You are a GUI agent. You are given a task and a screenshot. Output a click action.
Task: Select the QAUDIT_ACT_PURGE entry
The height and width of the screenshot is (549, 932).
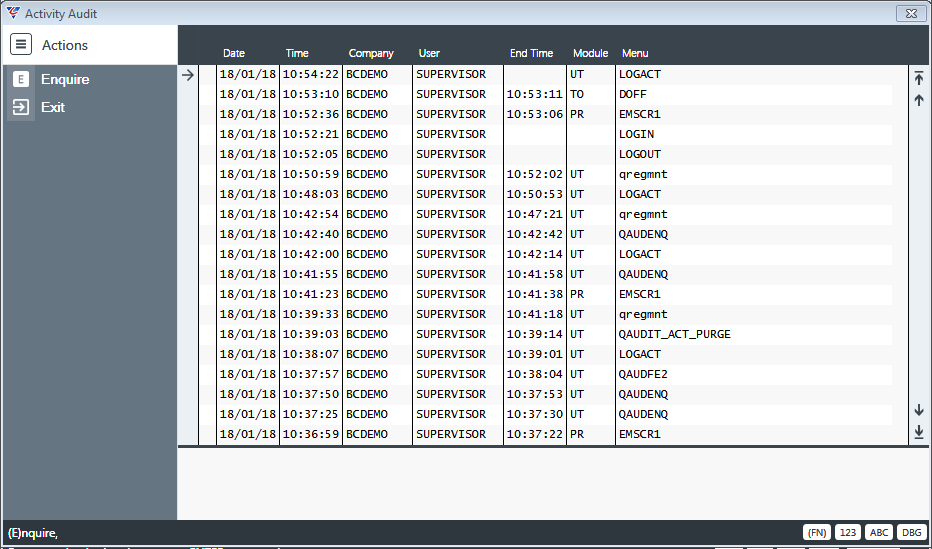[x=675, y=335]
